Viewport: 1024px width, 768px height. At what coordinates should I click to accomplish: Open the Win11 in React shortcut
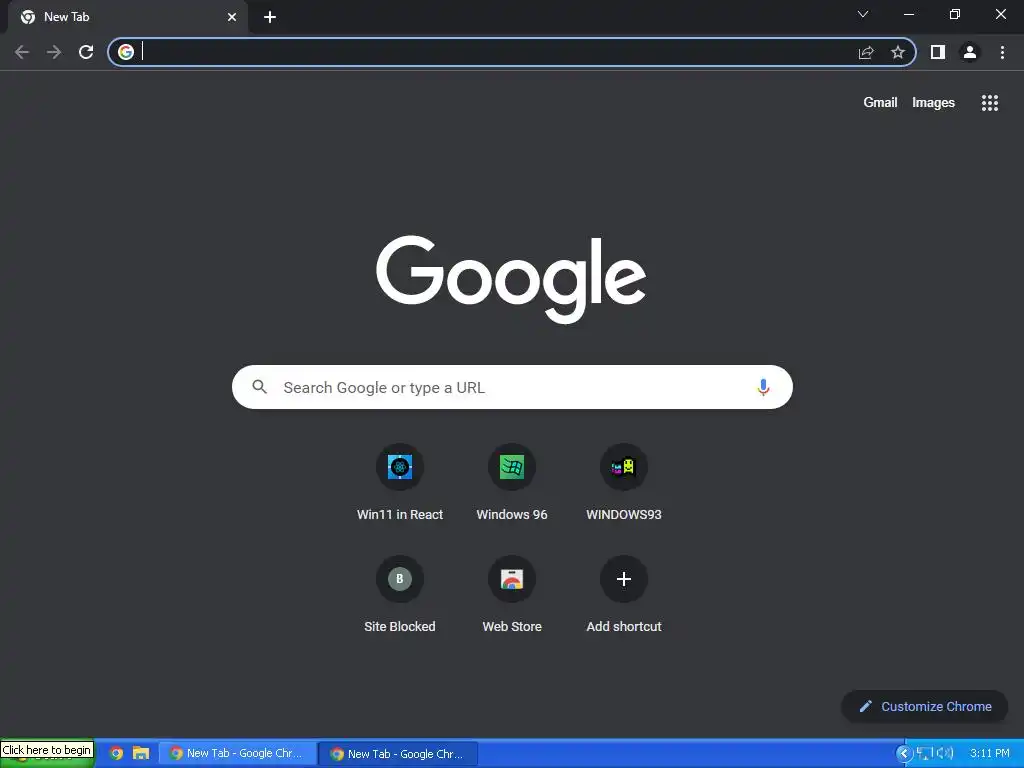[x=400, y=482]
